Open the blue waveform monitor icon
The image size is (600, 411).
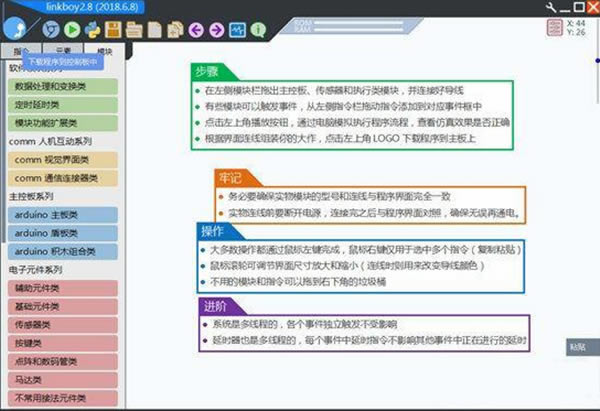(x=237, y=30)
